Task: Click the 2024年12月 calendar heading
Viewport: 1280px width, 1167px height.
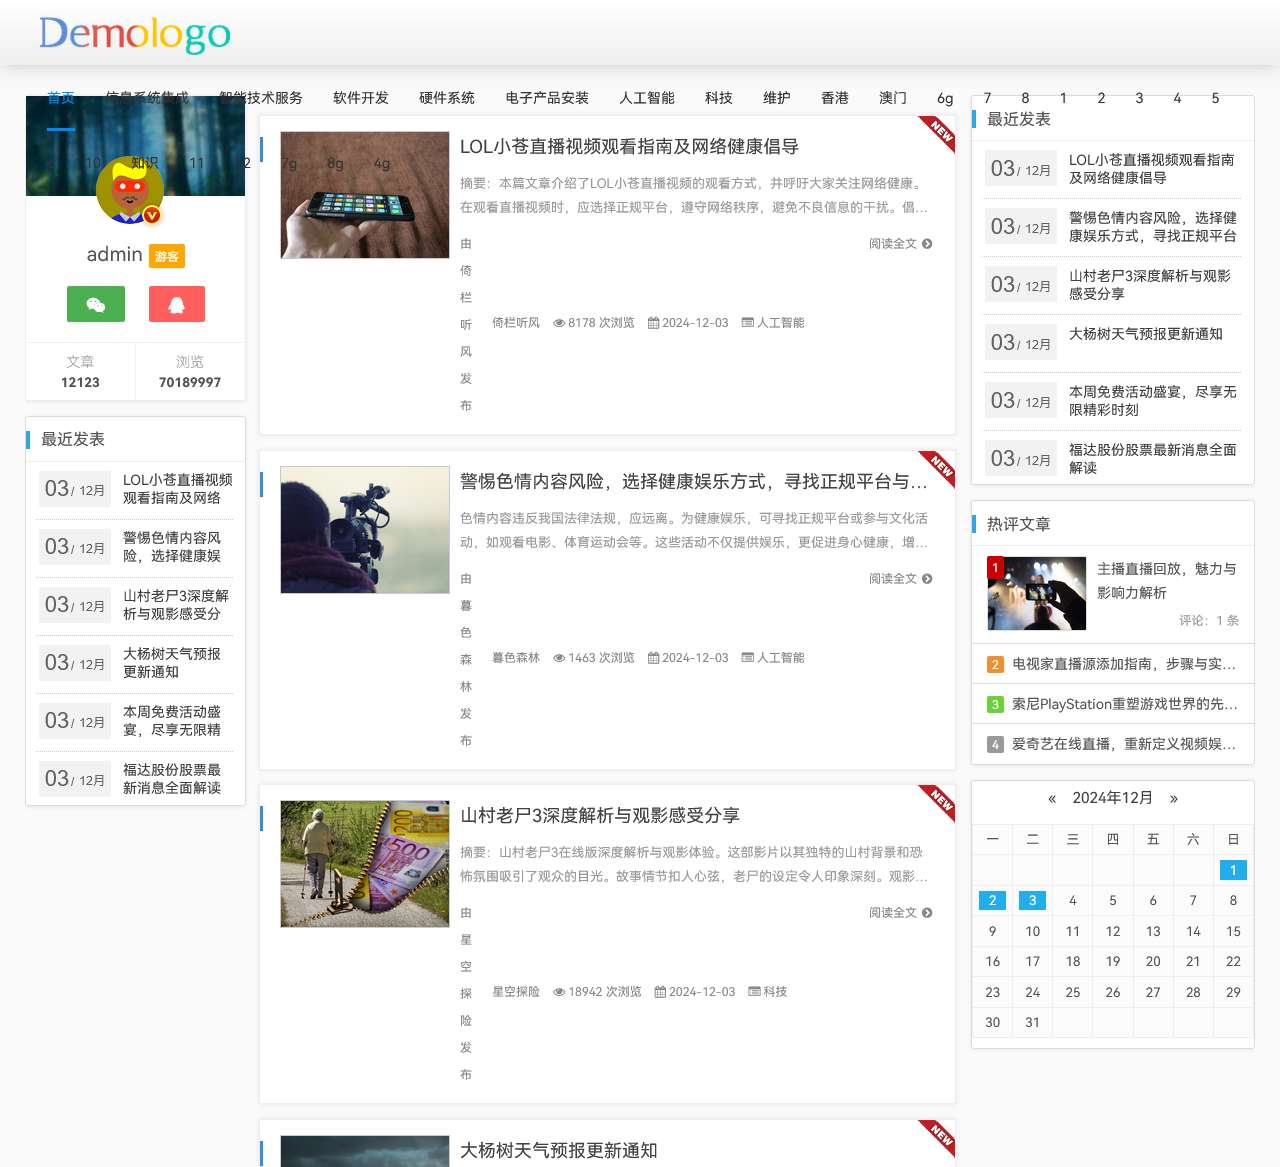Action: click(x=1113, y=798)
